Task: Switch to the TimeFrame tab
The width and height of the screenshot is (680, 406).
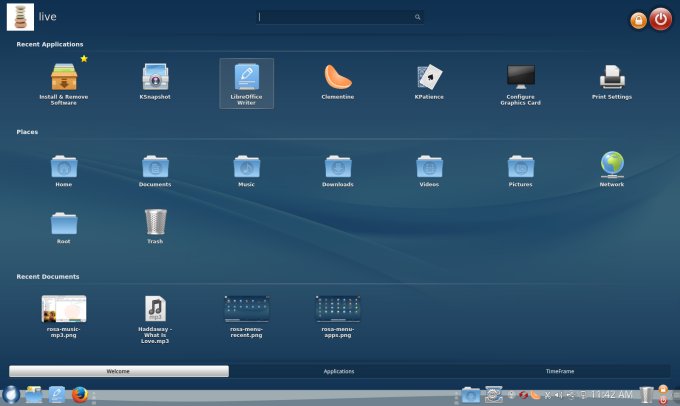Action: click(559, 371)
